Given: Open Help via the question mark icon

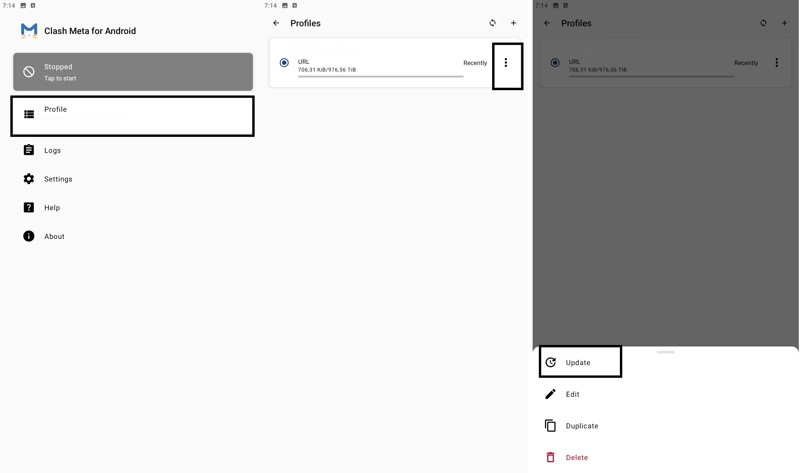Looking at the screenshot, I should tap(29, 208).
